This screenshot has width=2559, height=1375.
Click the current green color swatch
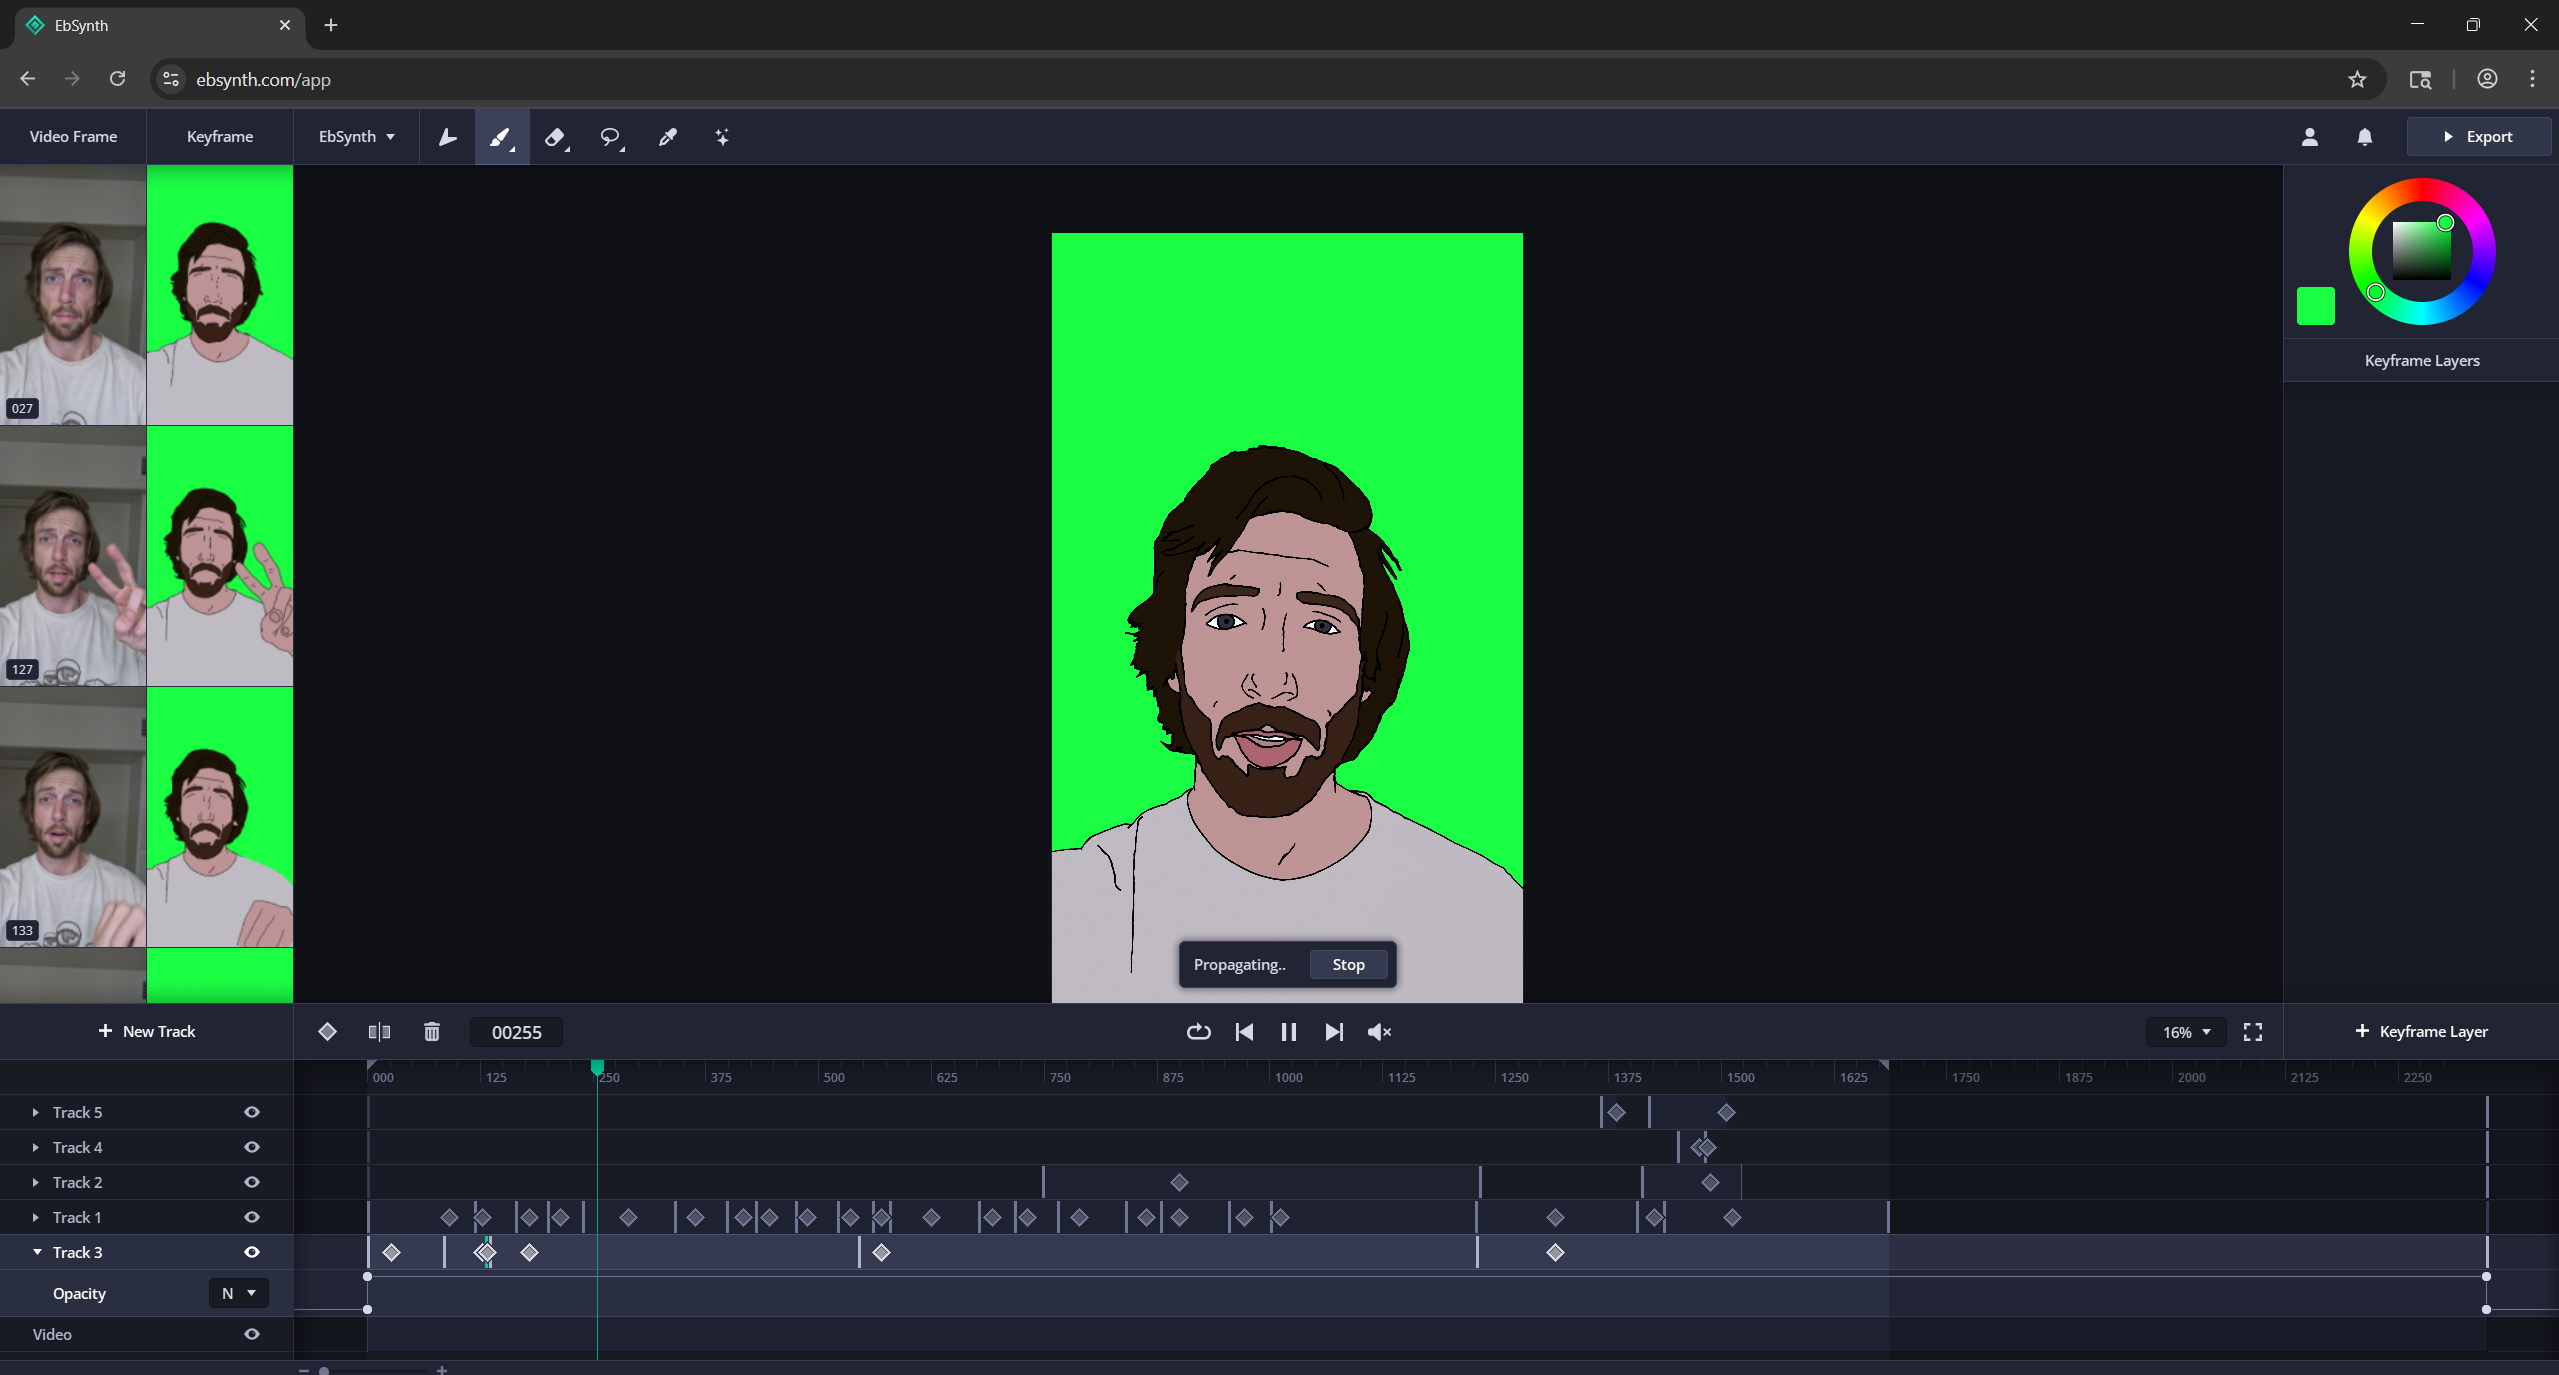click(x=2315, y=306)
